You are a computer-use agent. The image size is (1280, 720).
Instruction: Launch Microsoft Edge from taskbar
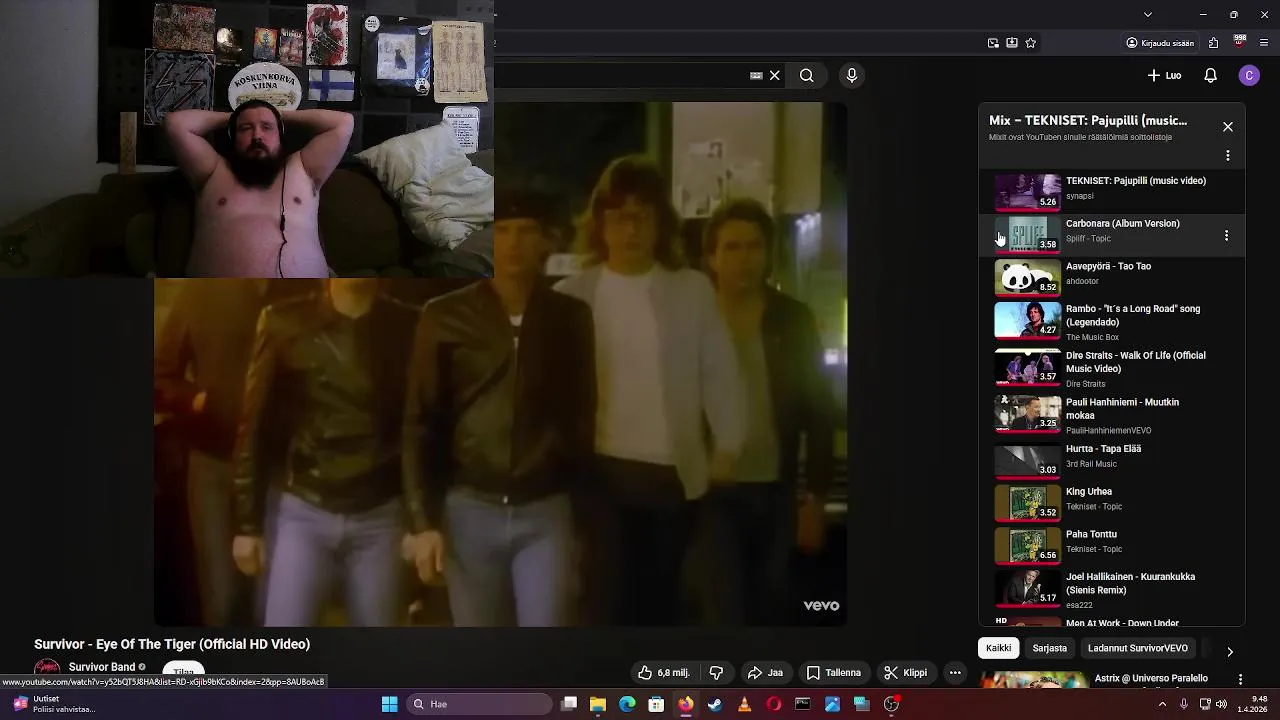627,704
